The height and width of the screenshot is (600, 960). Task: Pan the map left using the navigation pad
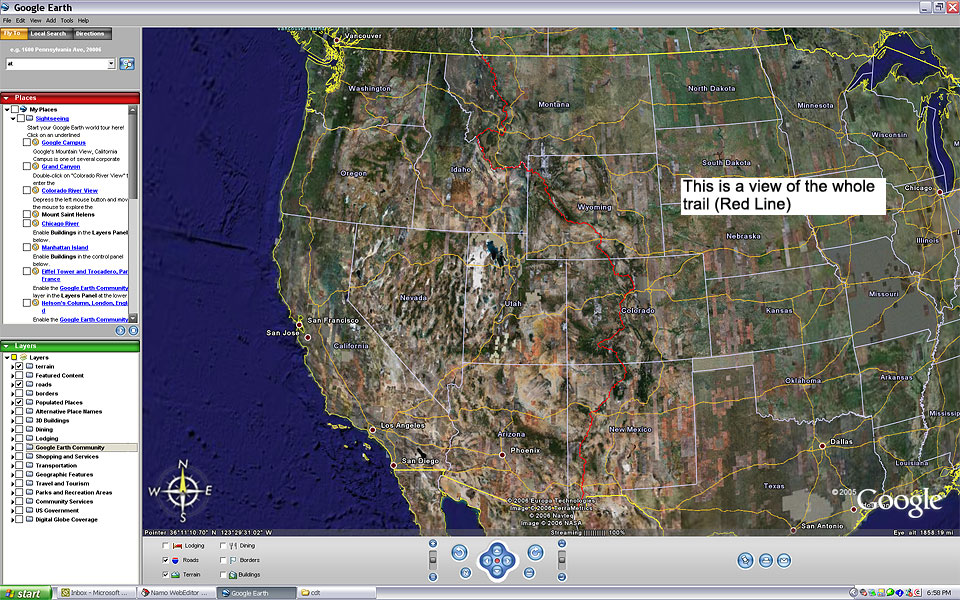[x=487, y=560]
